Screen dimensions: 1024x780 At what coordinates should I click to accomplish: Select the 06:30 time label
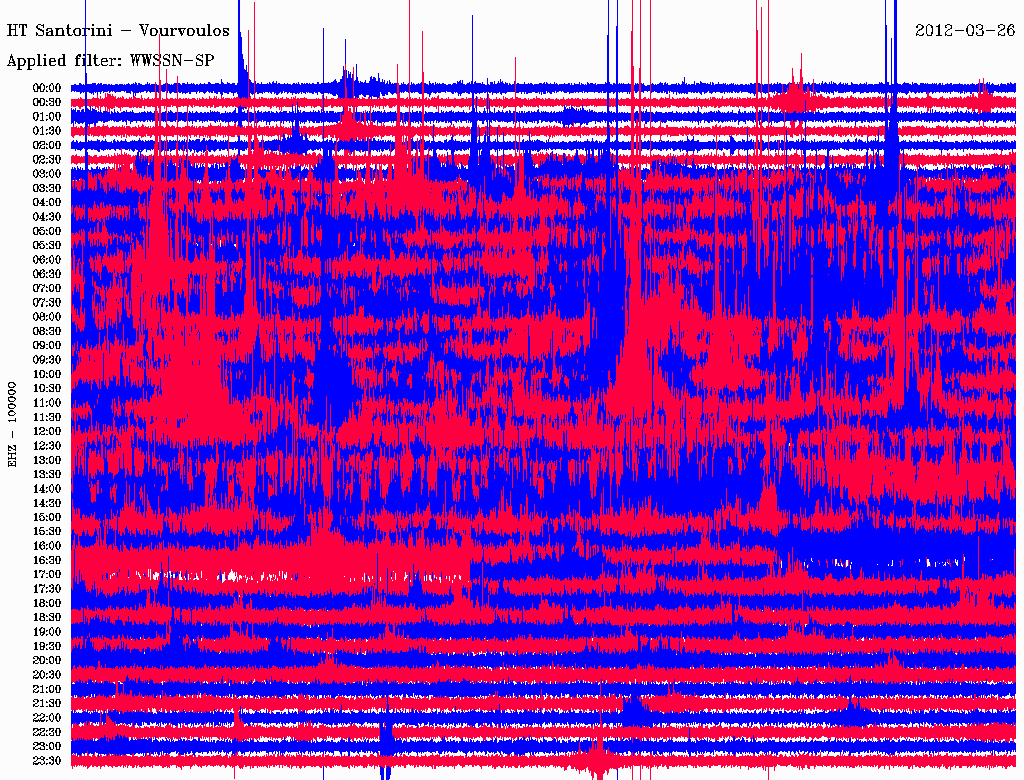click(47, 274)
